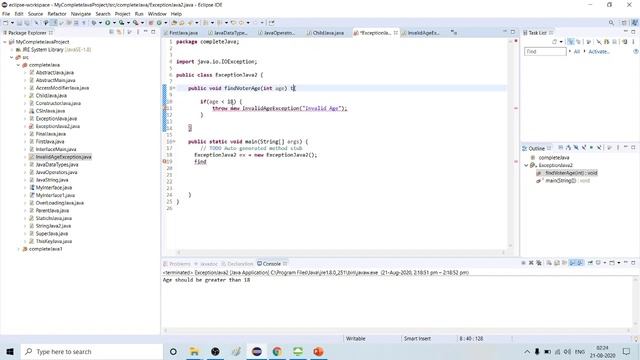Click the New Java Class toolbar icon
The image size is (640, 360).
click(x=159, y=23)
